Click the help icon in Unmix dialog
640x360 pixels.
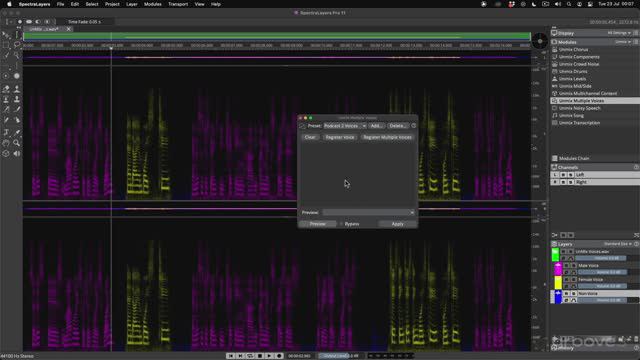tap(413, 126)
